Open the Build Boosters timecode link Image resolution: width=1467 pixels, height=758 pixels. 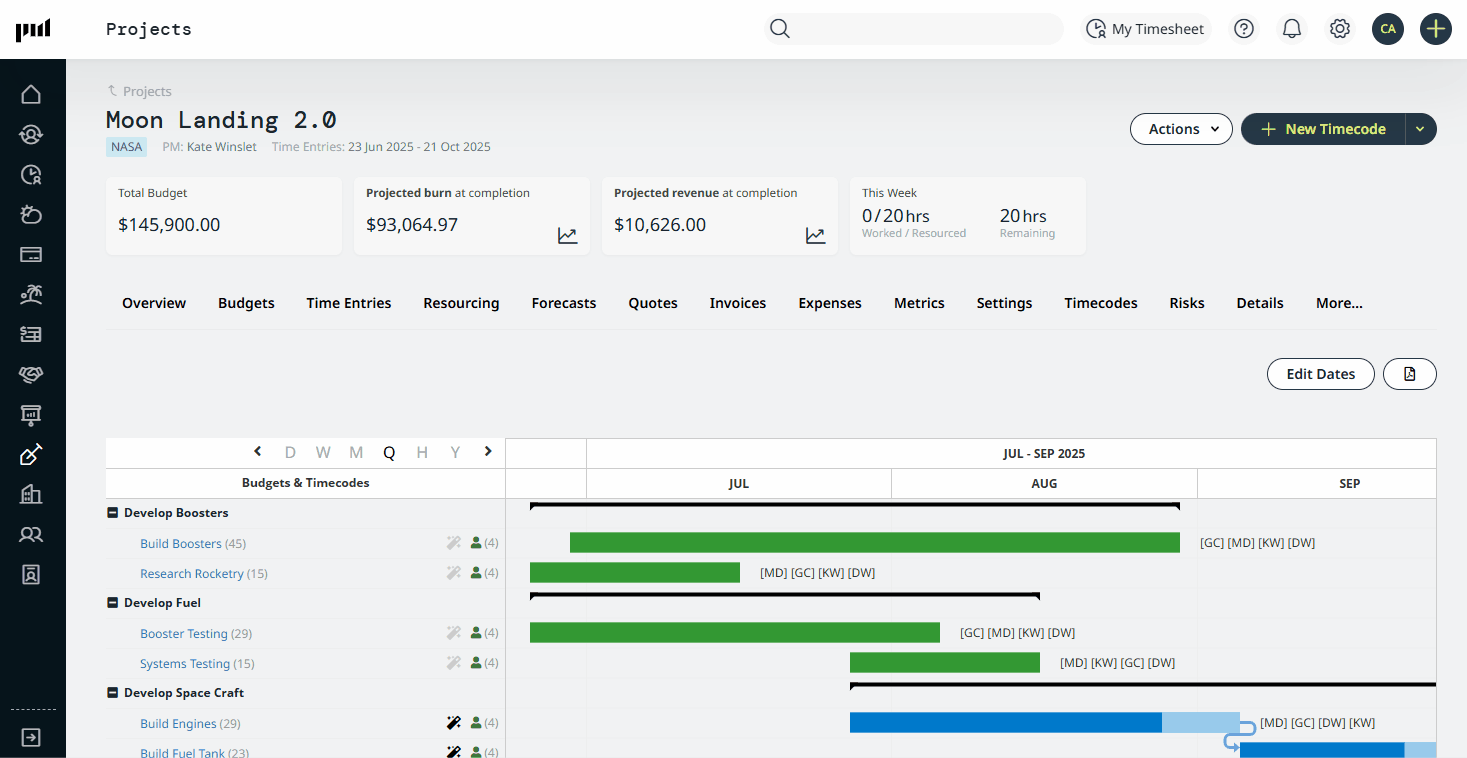tap(181, 544)
